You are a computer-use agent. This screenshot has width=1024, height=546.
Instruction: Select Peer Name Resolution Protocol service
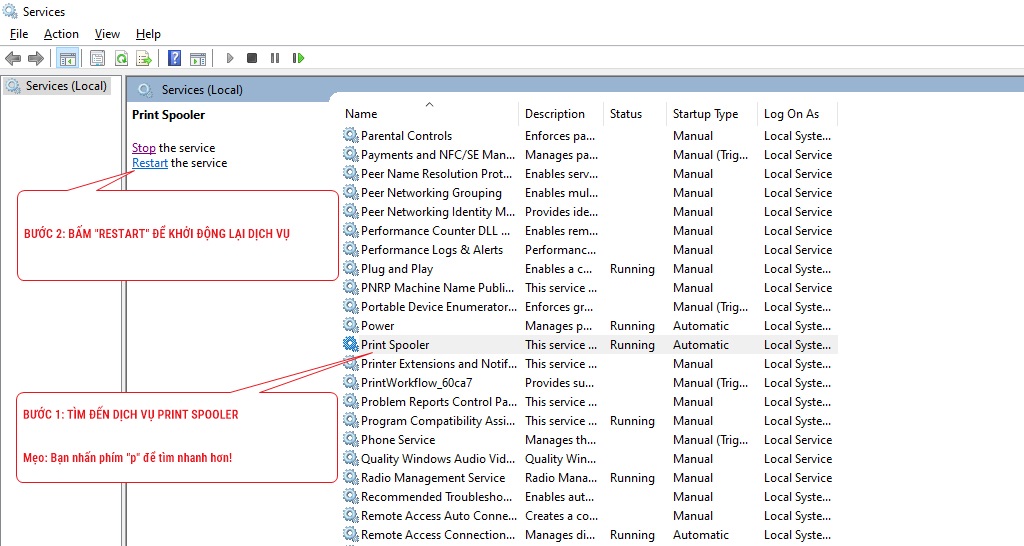pos(589,174)
